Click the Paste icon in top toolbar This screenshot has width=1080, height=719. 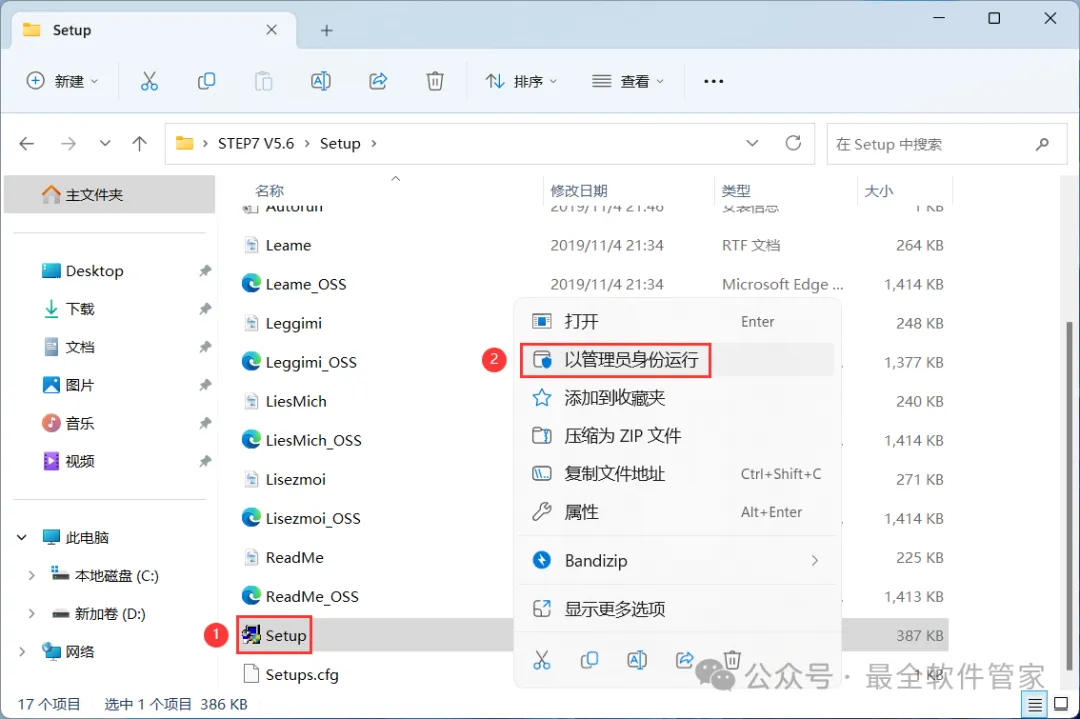tap(263, 81)
